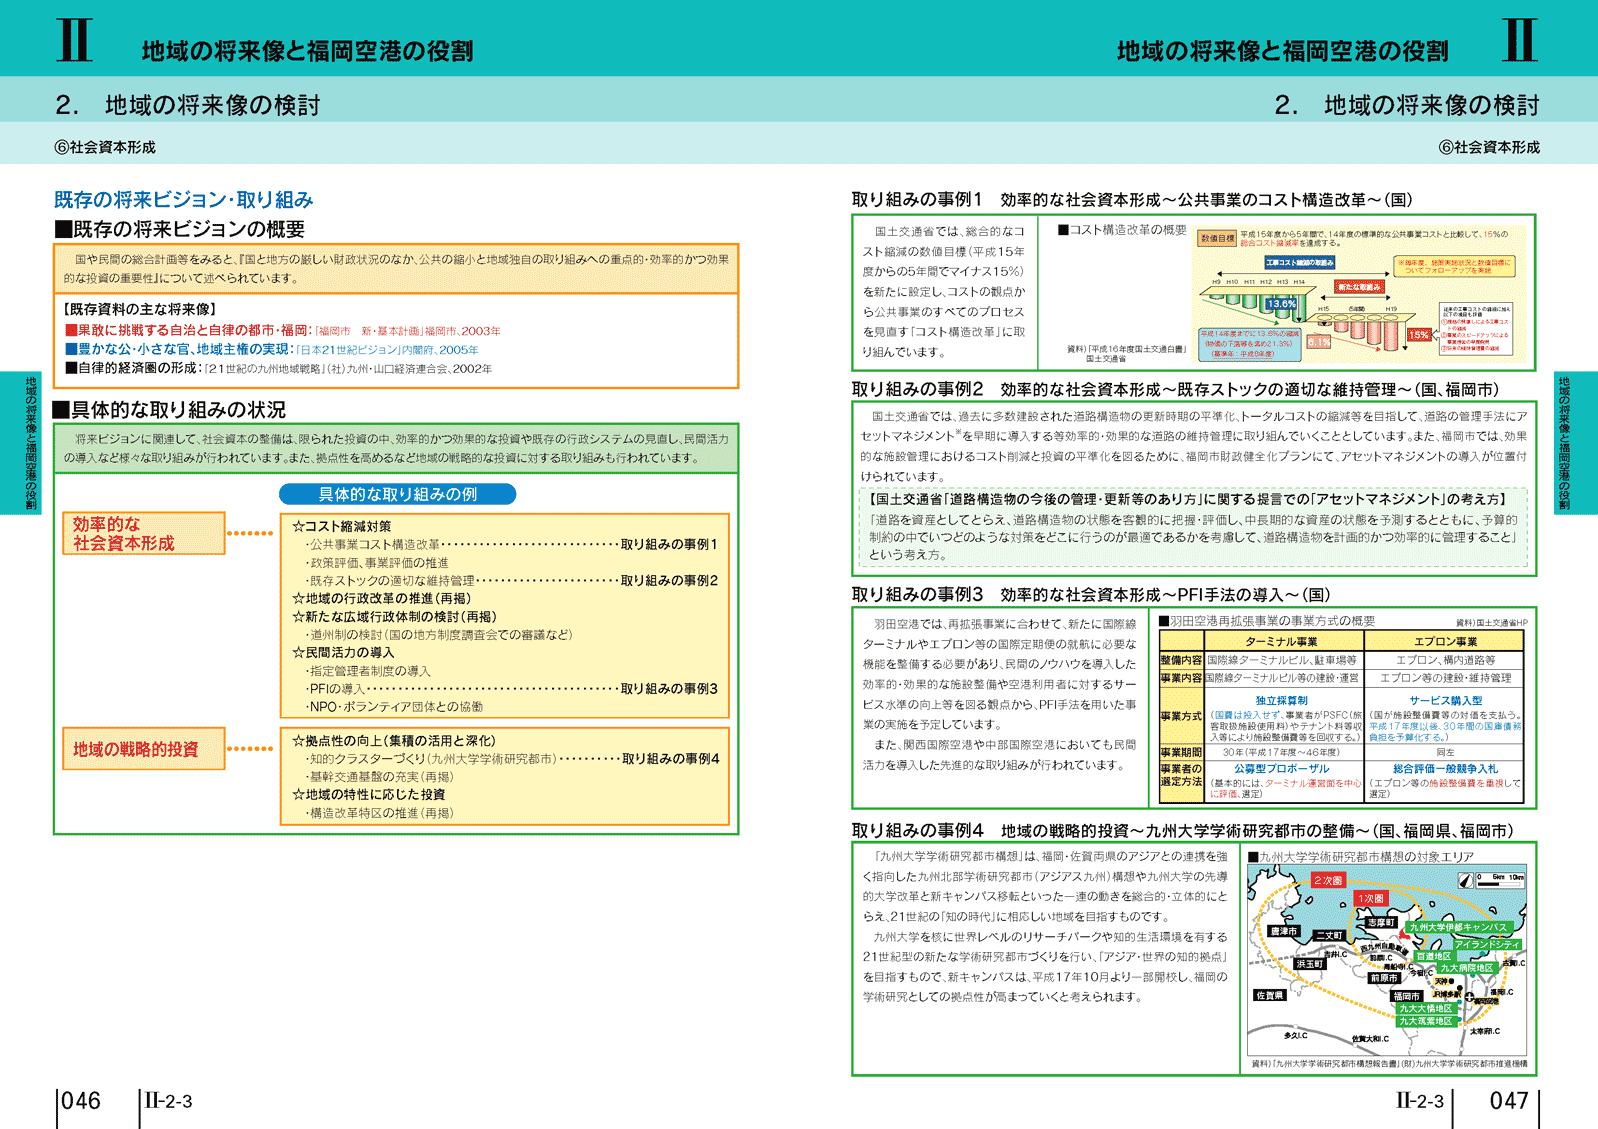Select the heading '■既存の将来ビジョンの概要'
This screenshot has width=1598, height=1129.
click(x=179, y=229)
